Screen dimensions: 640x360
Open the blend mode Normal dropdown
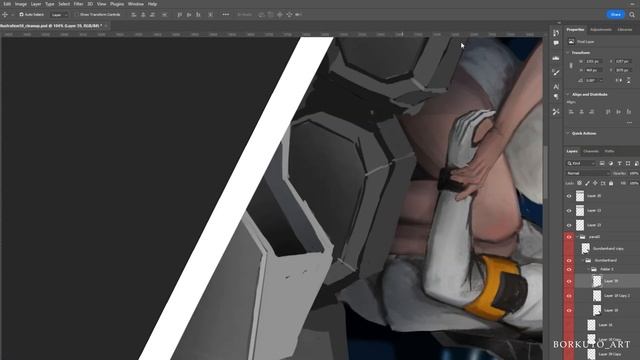(x=587, y=173)
